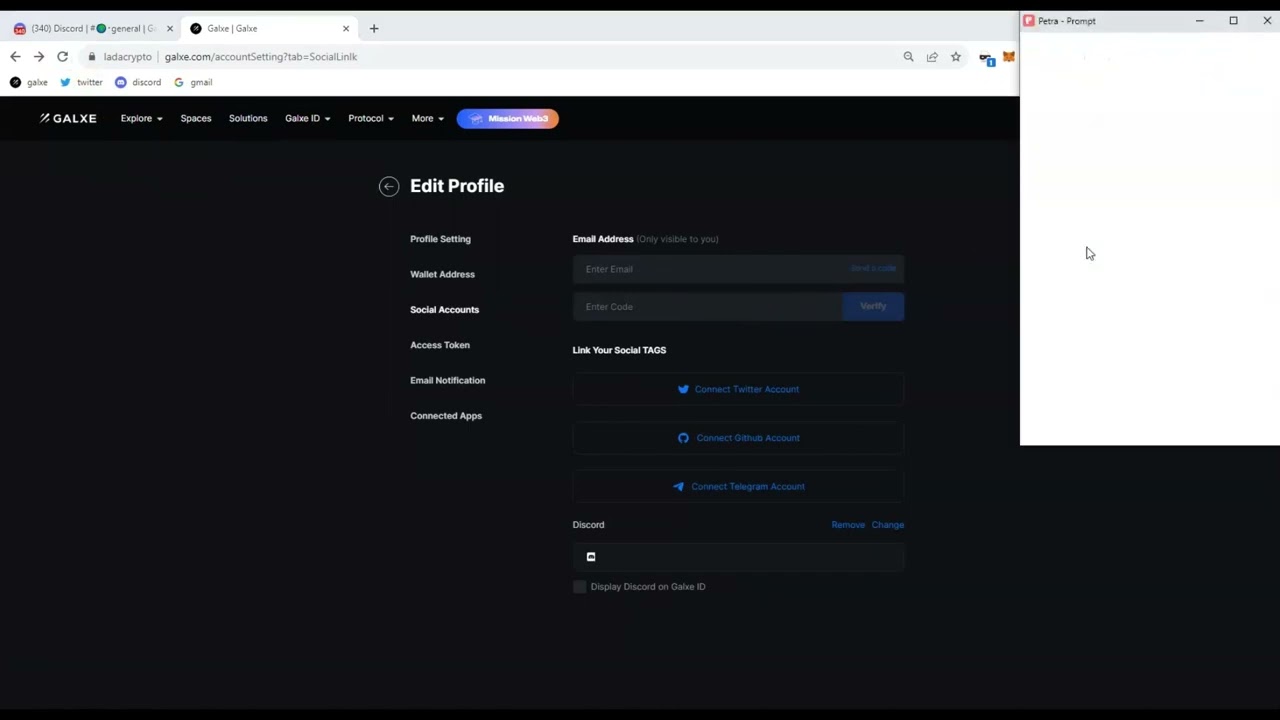Image resolution: width=1280 pixels, height=720 pixels.
Task: Click Remove link for Discord
Action: click(848, 525)
